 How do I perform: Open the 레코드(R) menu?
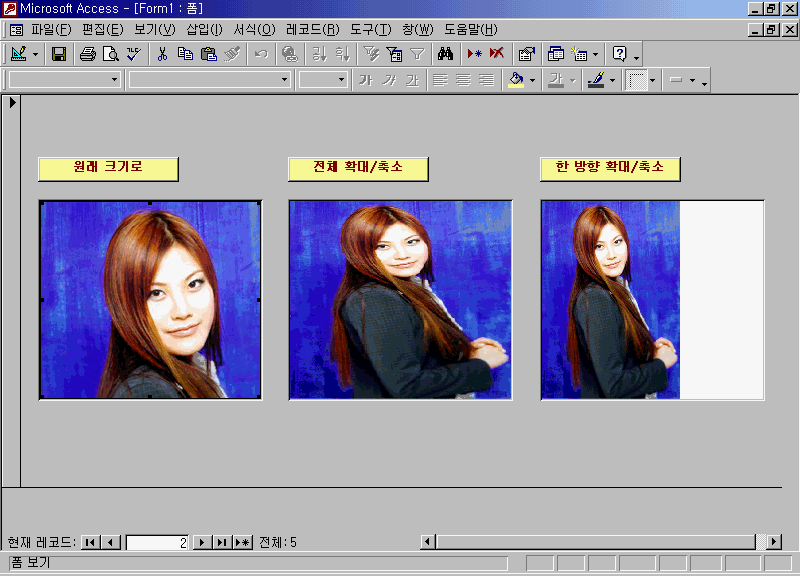312,30
